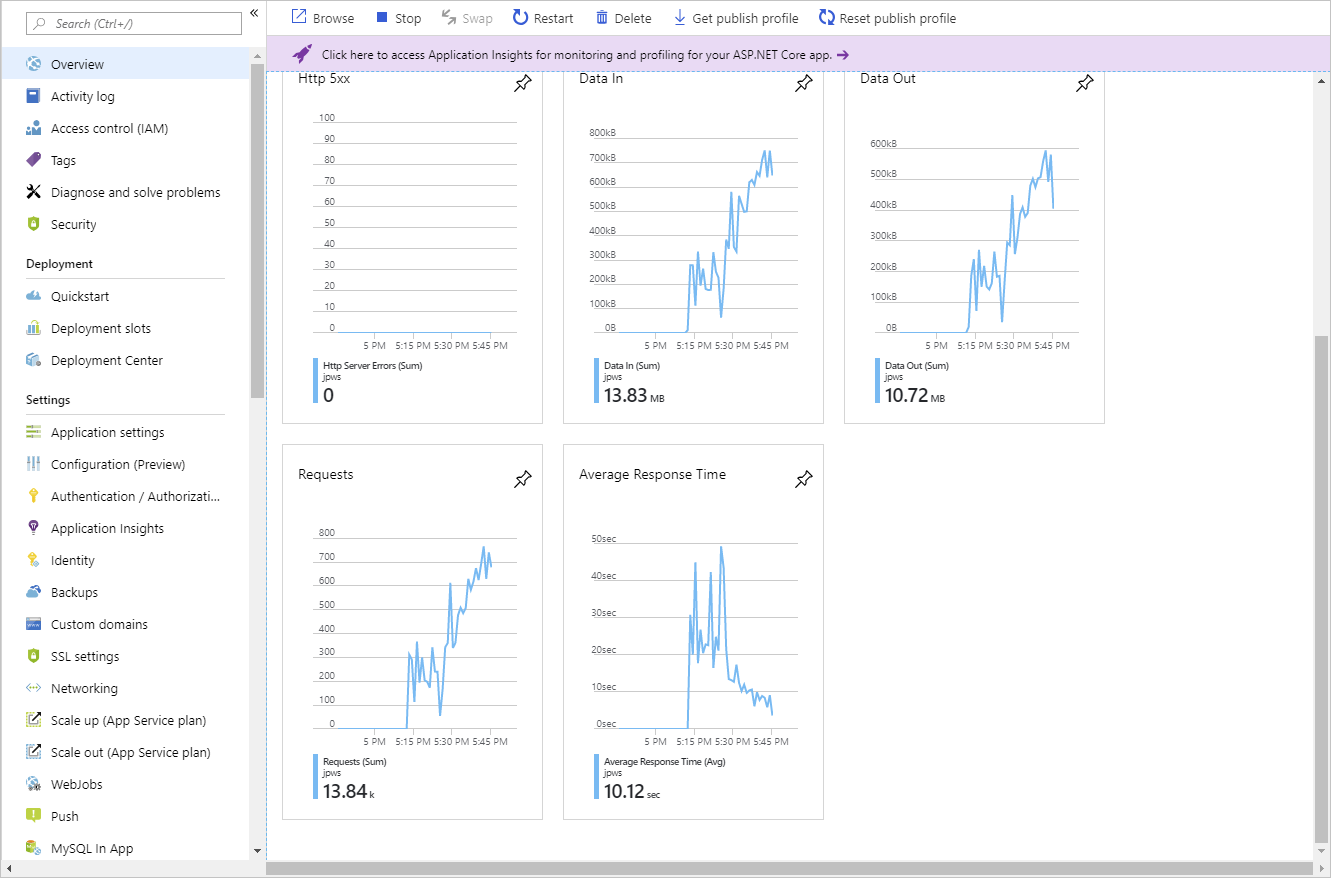Open Tags menu item
Screen dimensions: 1331x878
[x=125, y=160]
